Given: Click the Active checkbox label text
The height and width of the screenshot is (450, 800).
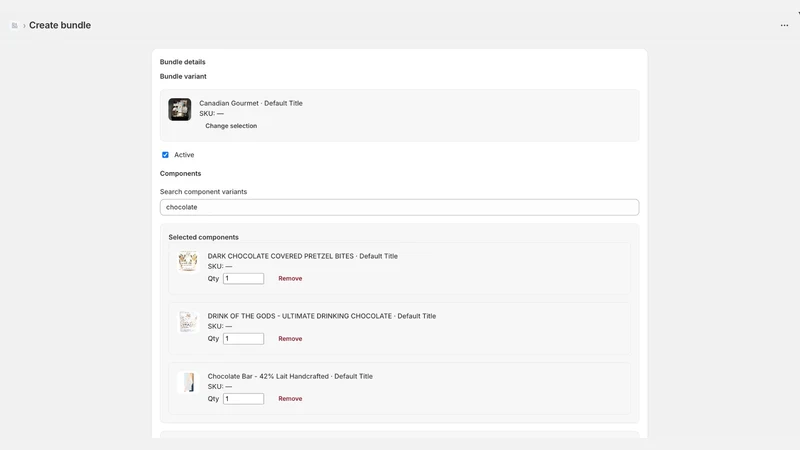Looking at the screenshot, I should tap(184, 155).
